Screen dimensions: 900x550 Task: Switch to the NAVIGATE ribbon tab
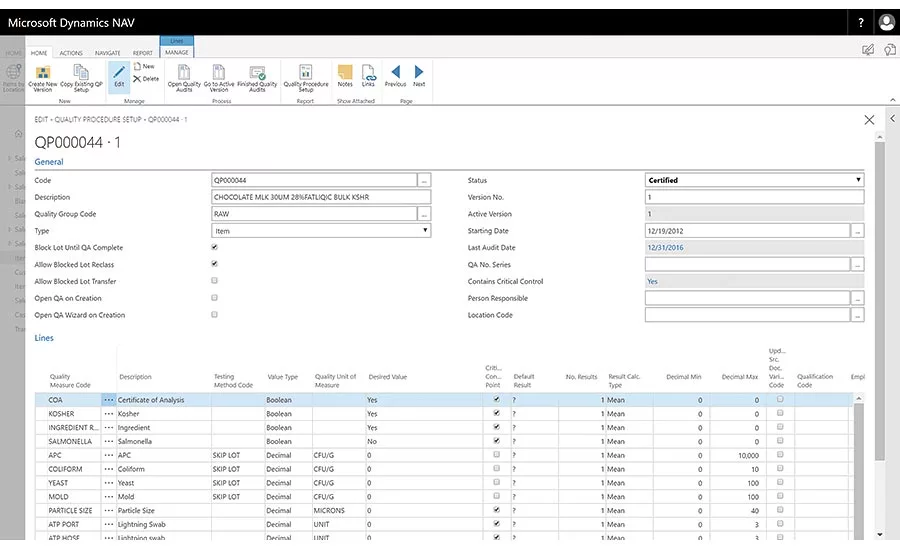click(108, 53)
